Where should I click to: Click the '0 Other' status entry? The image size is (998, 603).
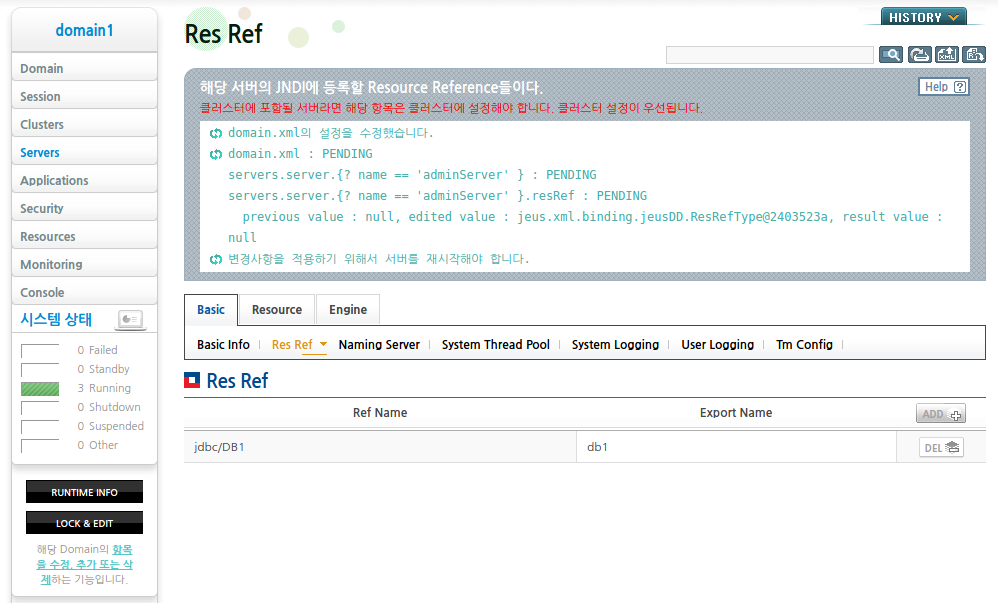pyautogui.click(x=97, y=445)
